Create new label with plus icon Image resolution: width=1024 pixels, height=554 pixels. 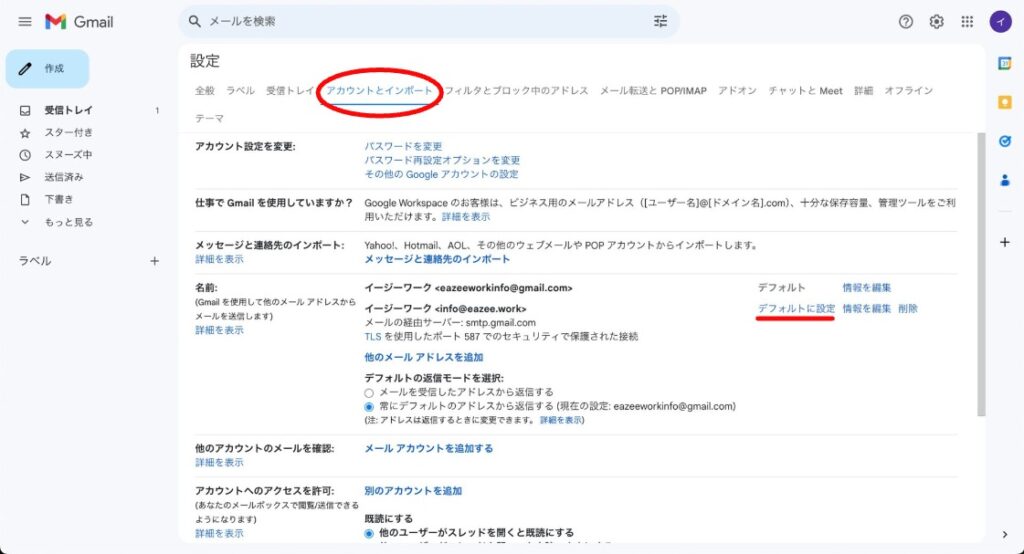tap(154, 261)
